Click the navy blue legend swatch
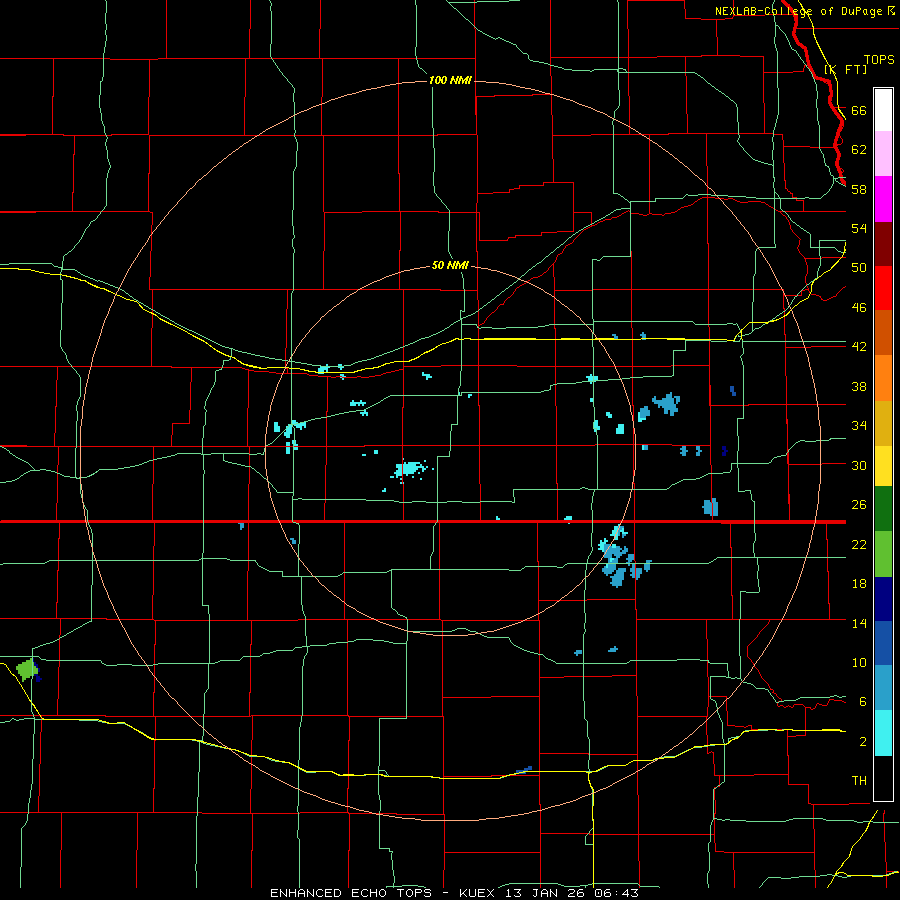Image resolution: width=900 pixels, height=900 pixels. click(883, 599)
